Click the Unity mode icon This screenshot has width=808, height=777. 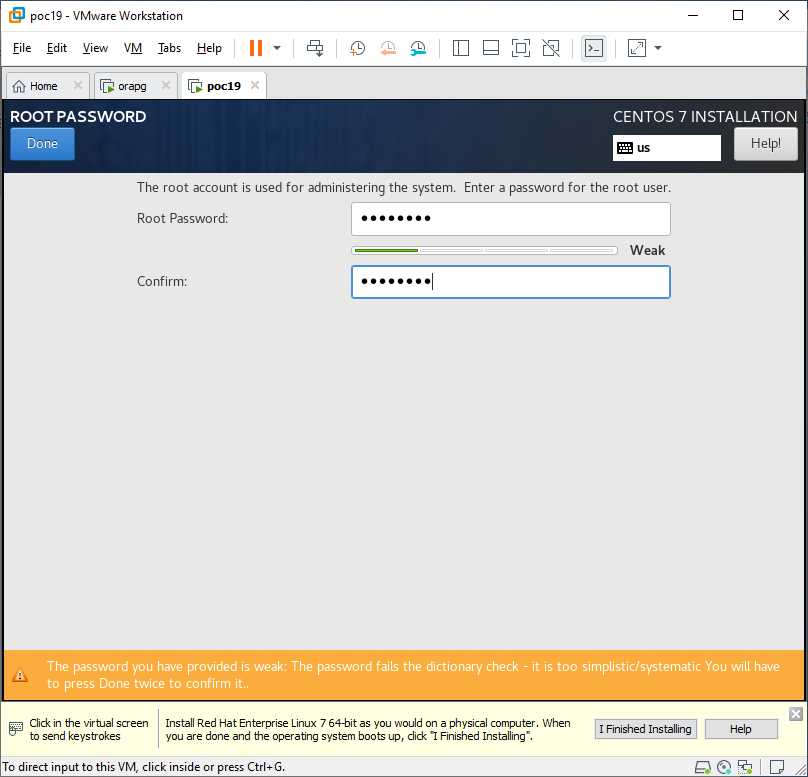(x=551, y=48)
